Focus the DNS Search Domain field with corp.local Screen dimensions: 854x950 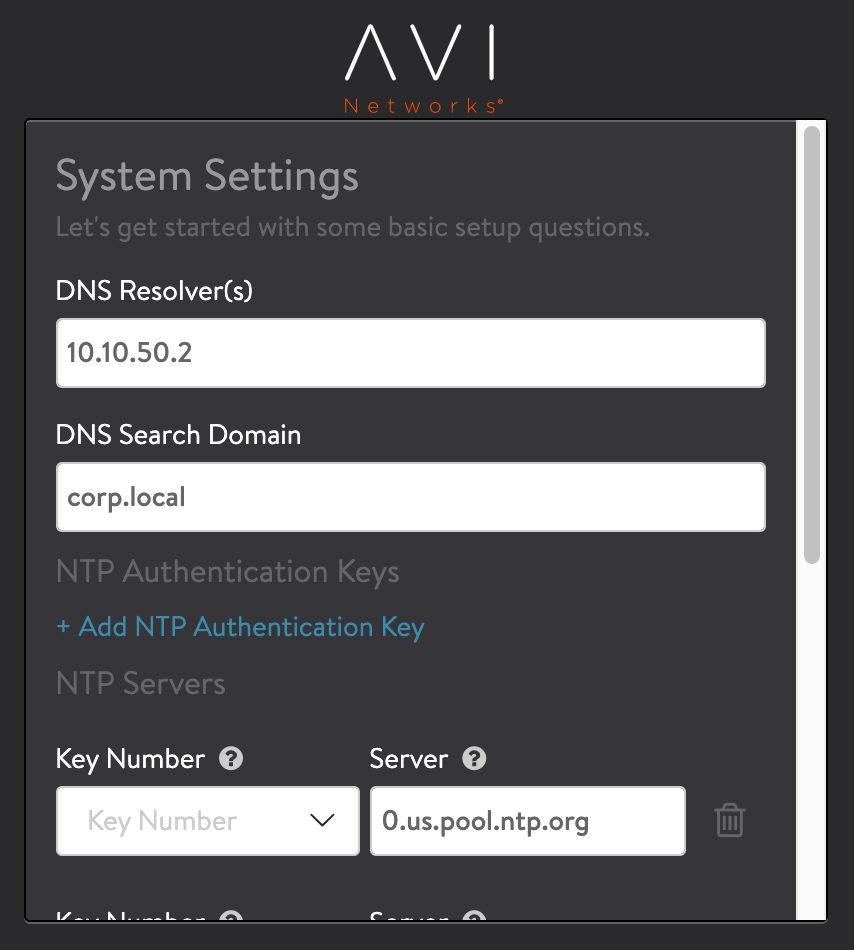410,497
